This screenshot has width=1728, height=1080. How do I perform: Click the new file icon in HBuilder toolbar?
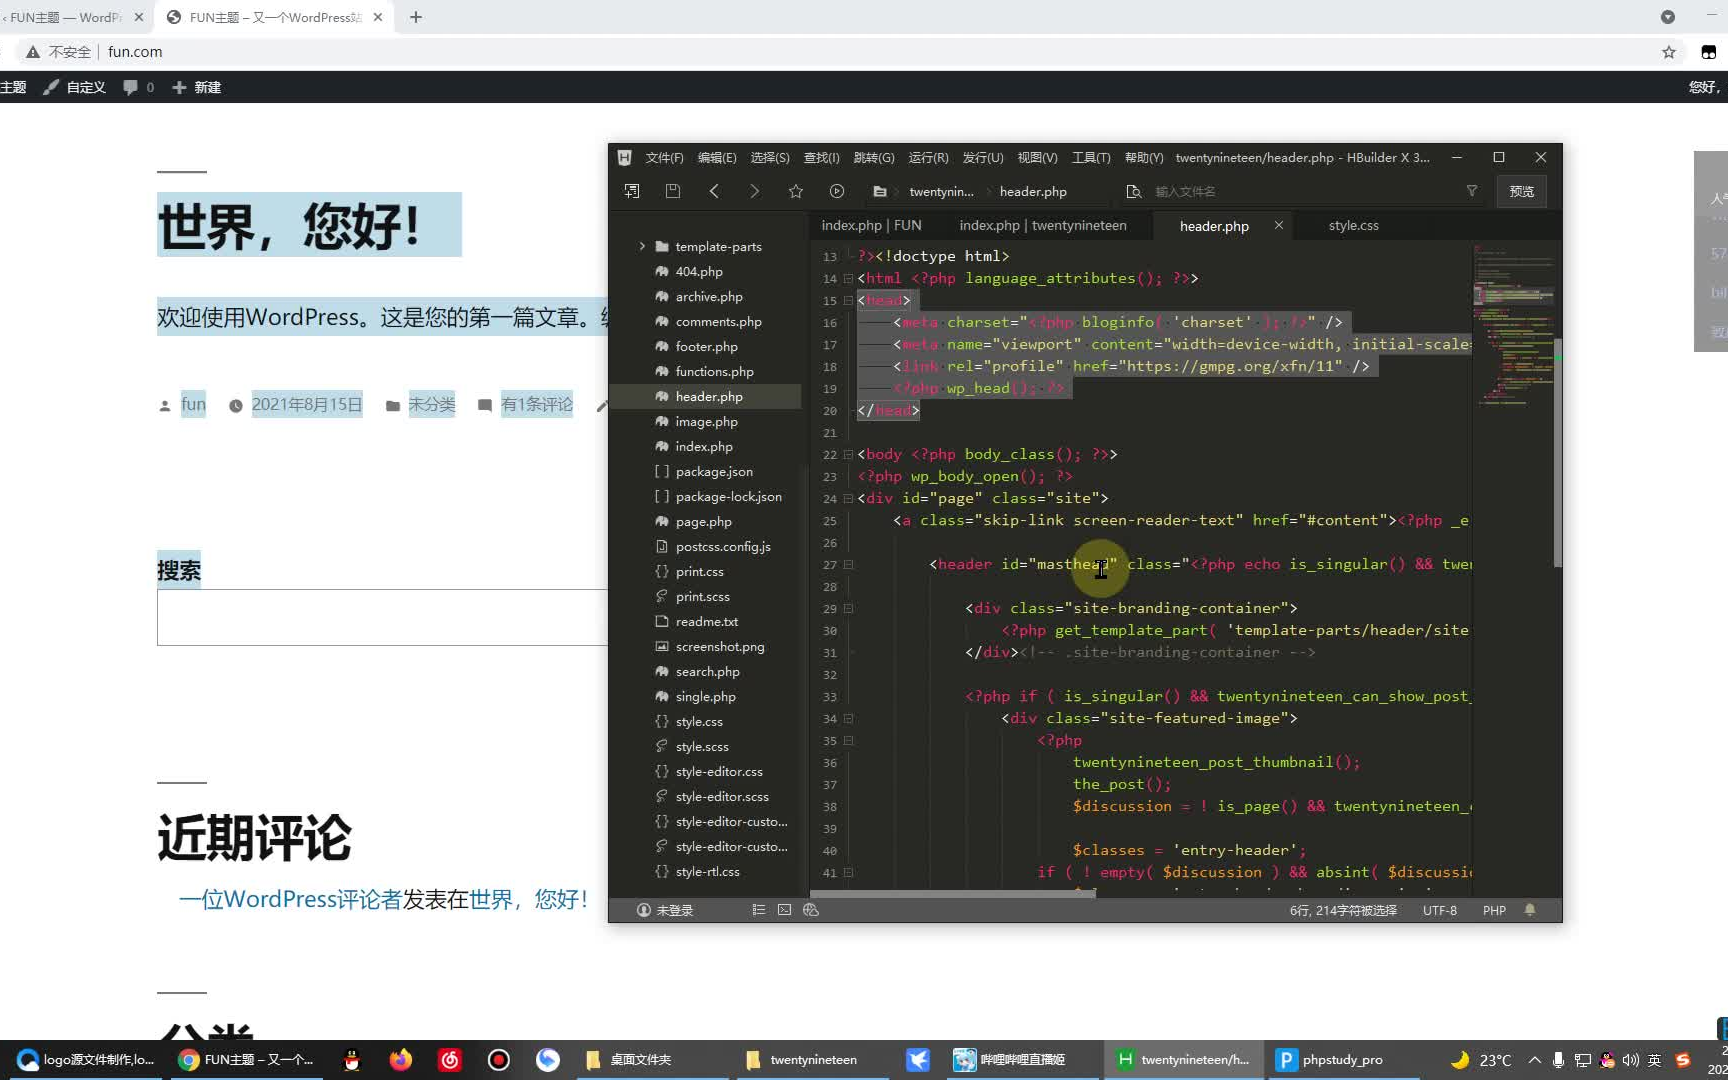click(632, 191)
